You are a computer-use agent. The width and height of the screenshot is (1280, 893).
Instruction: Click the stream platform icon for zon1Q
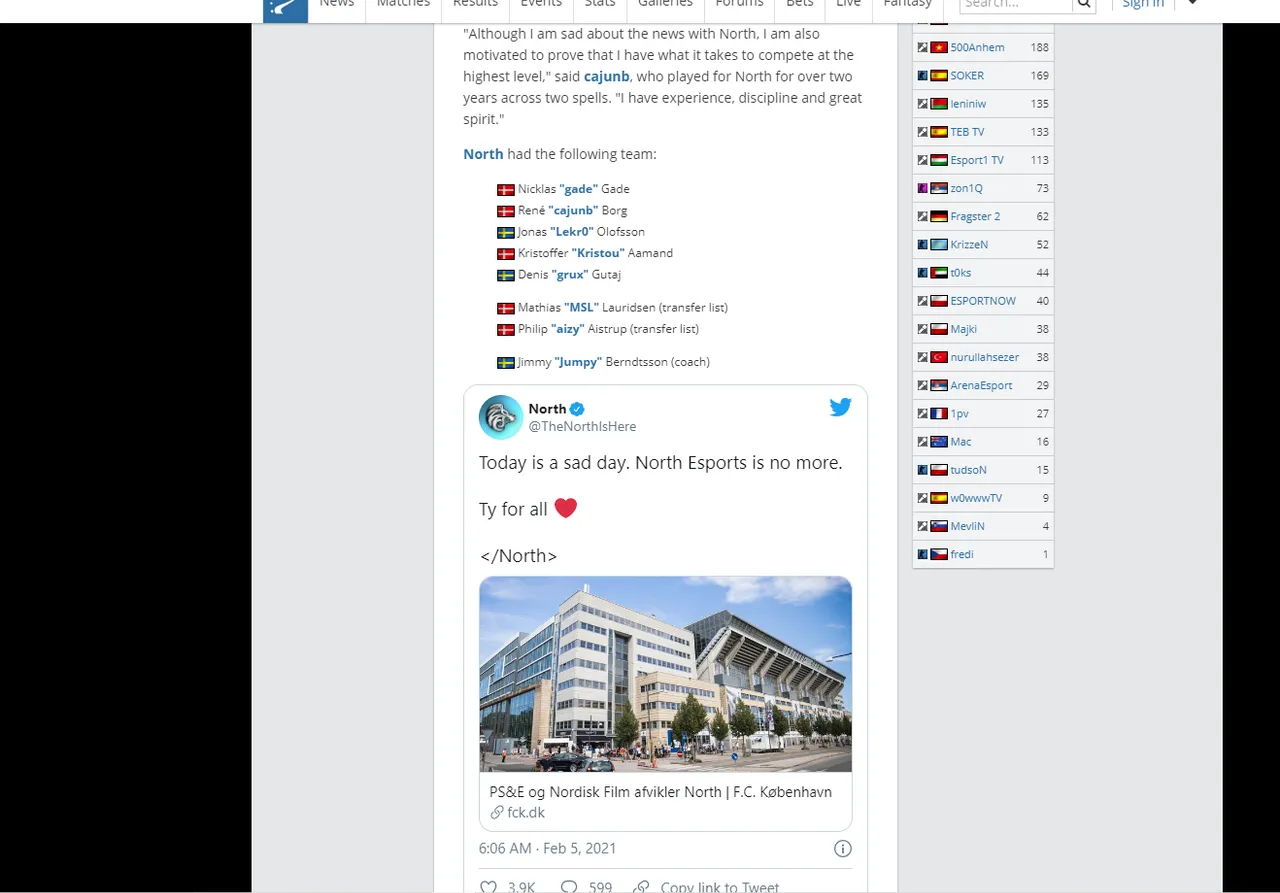922,188
